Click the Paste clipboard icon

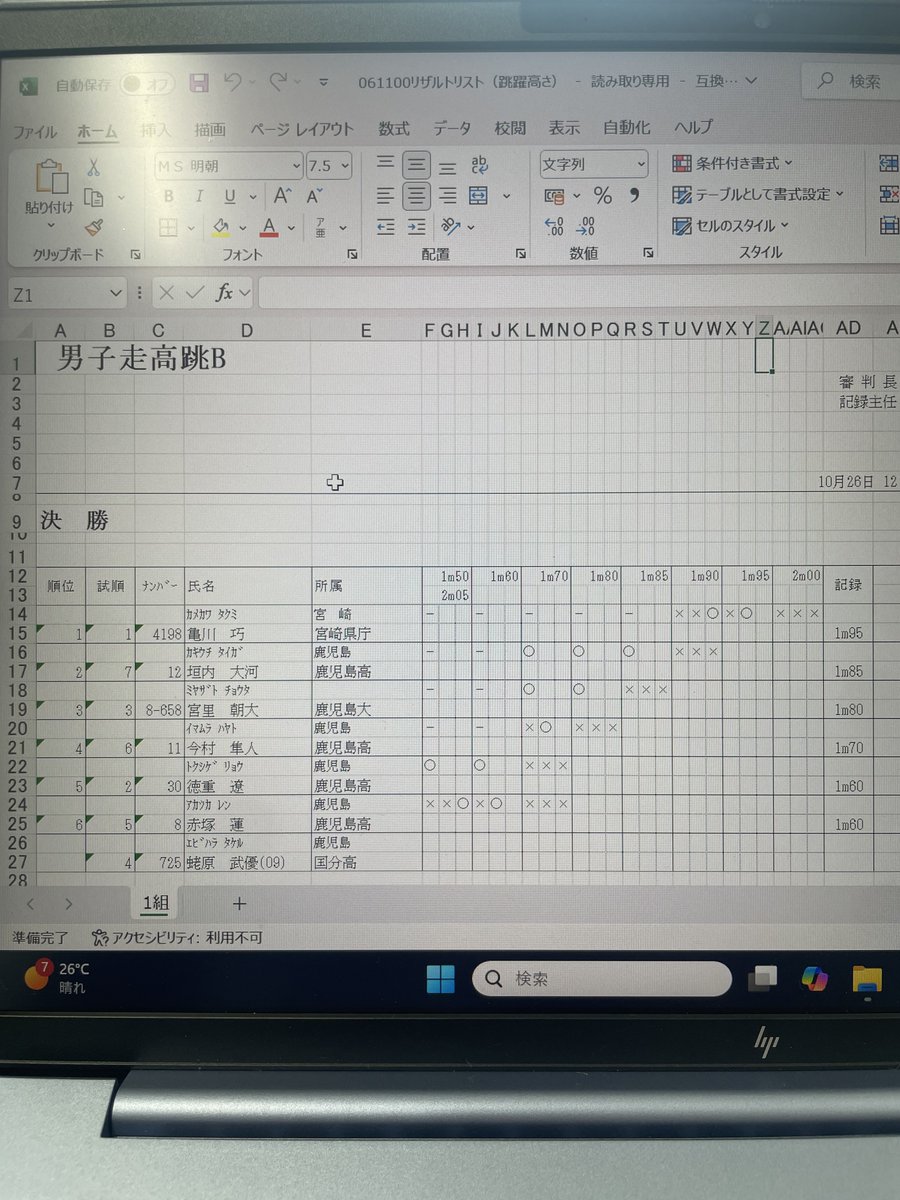(50, 176)
